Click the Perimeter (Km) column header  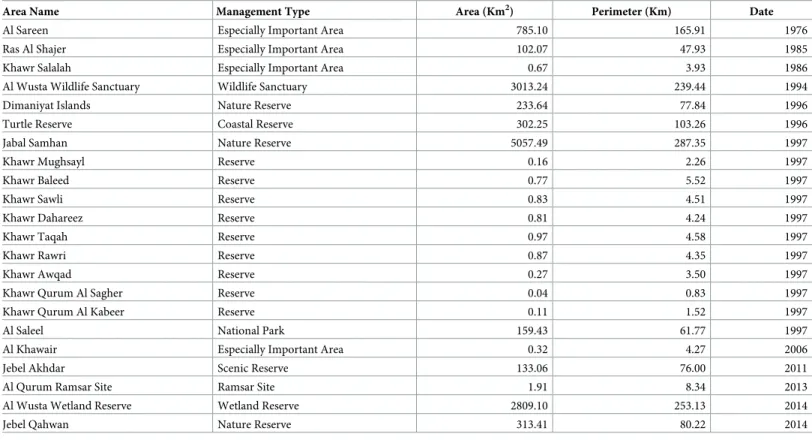pos(631,11)
